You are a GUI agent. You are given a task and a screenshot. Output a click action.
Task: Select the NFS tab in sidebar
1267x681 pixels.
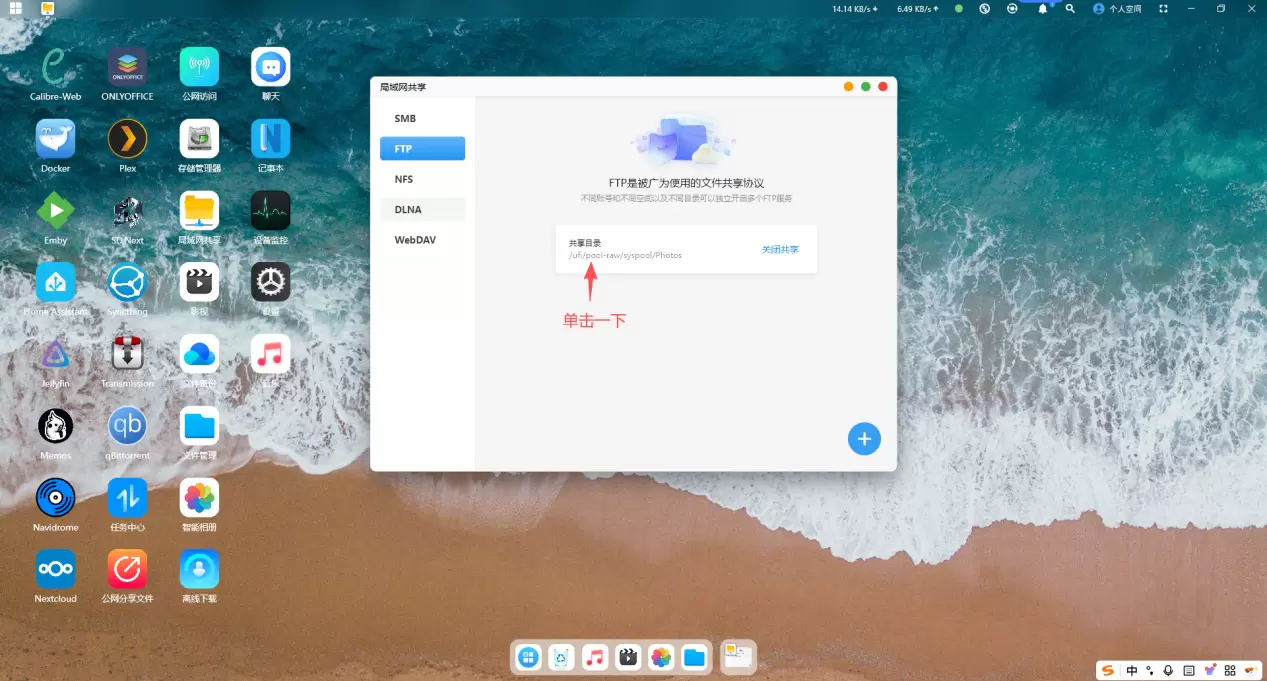click(404, 179)
